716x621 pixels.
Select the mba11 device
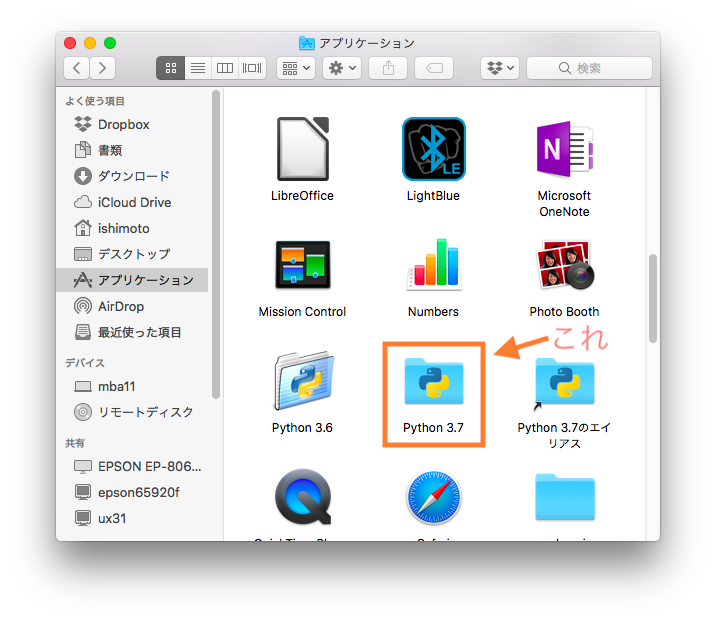pos(132,387)
